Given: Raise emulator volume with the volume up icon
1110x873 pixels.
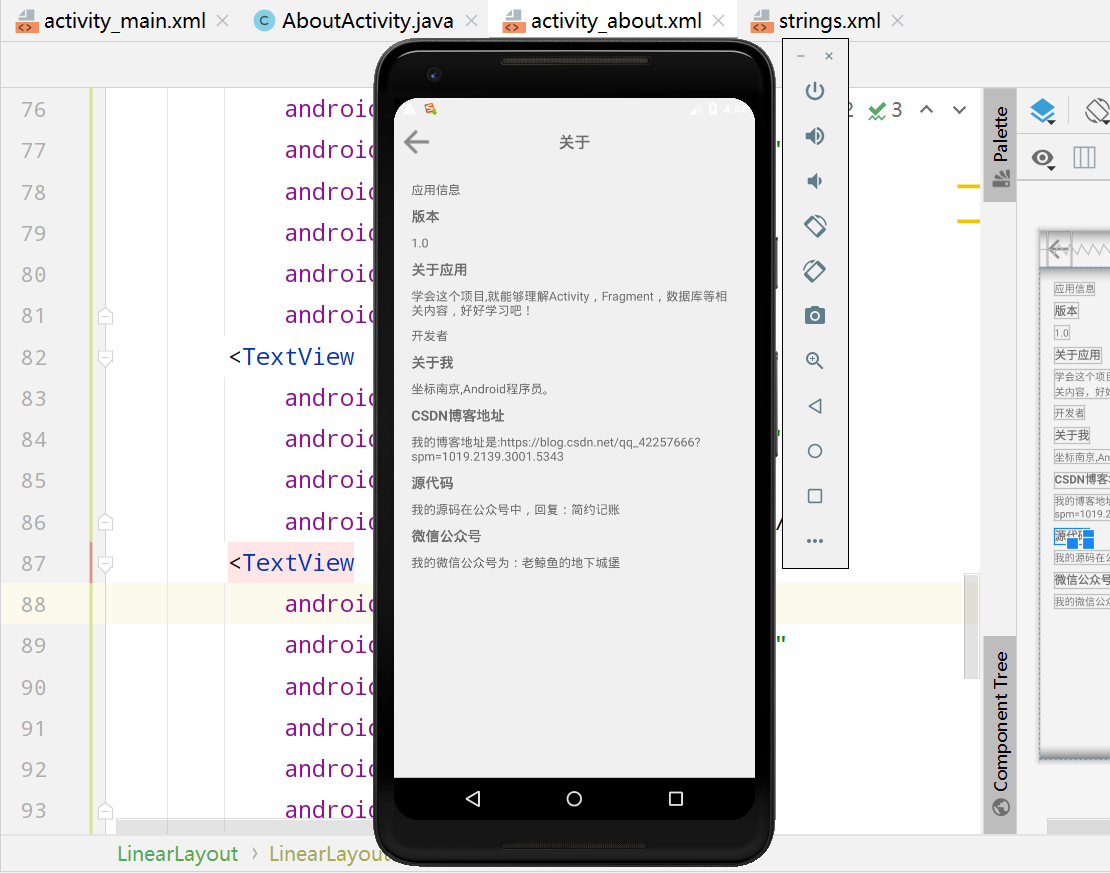Looking at the screenshot, I should (815, 136).
